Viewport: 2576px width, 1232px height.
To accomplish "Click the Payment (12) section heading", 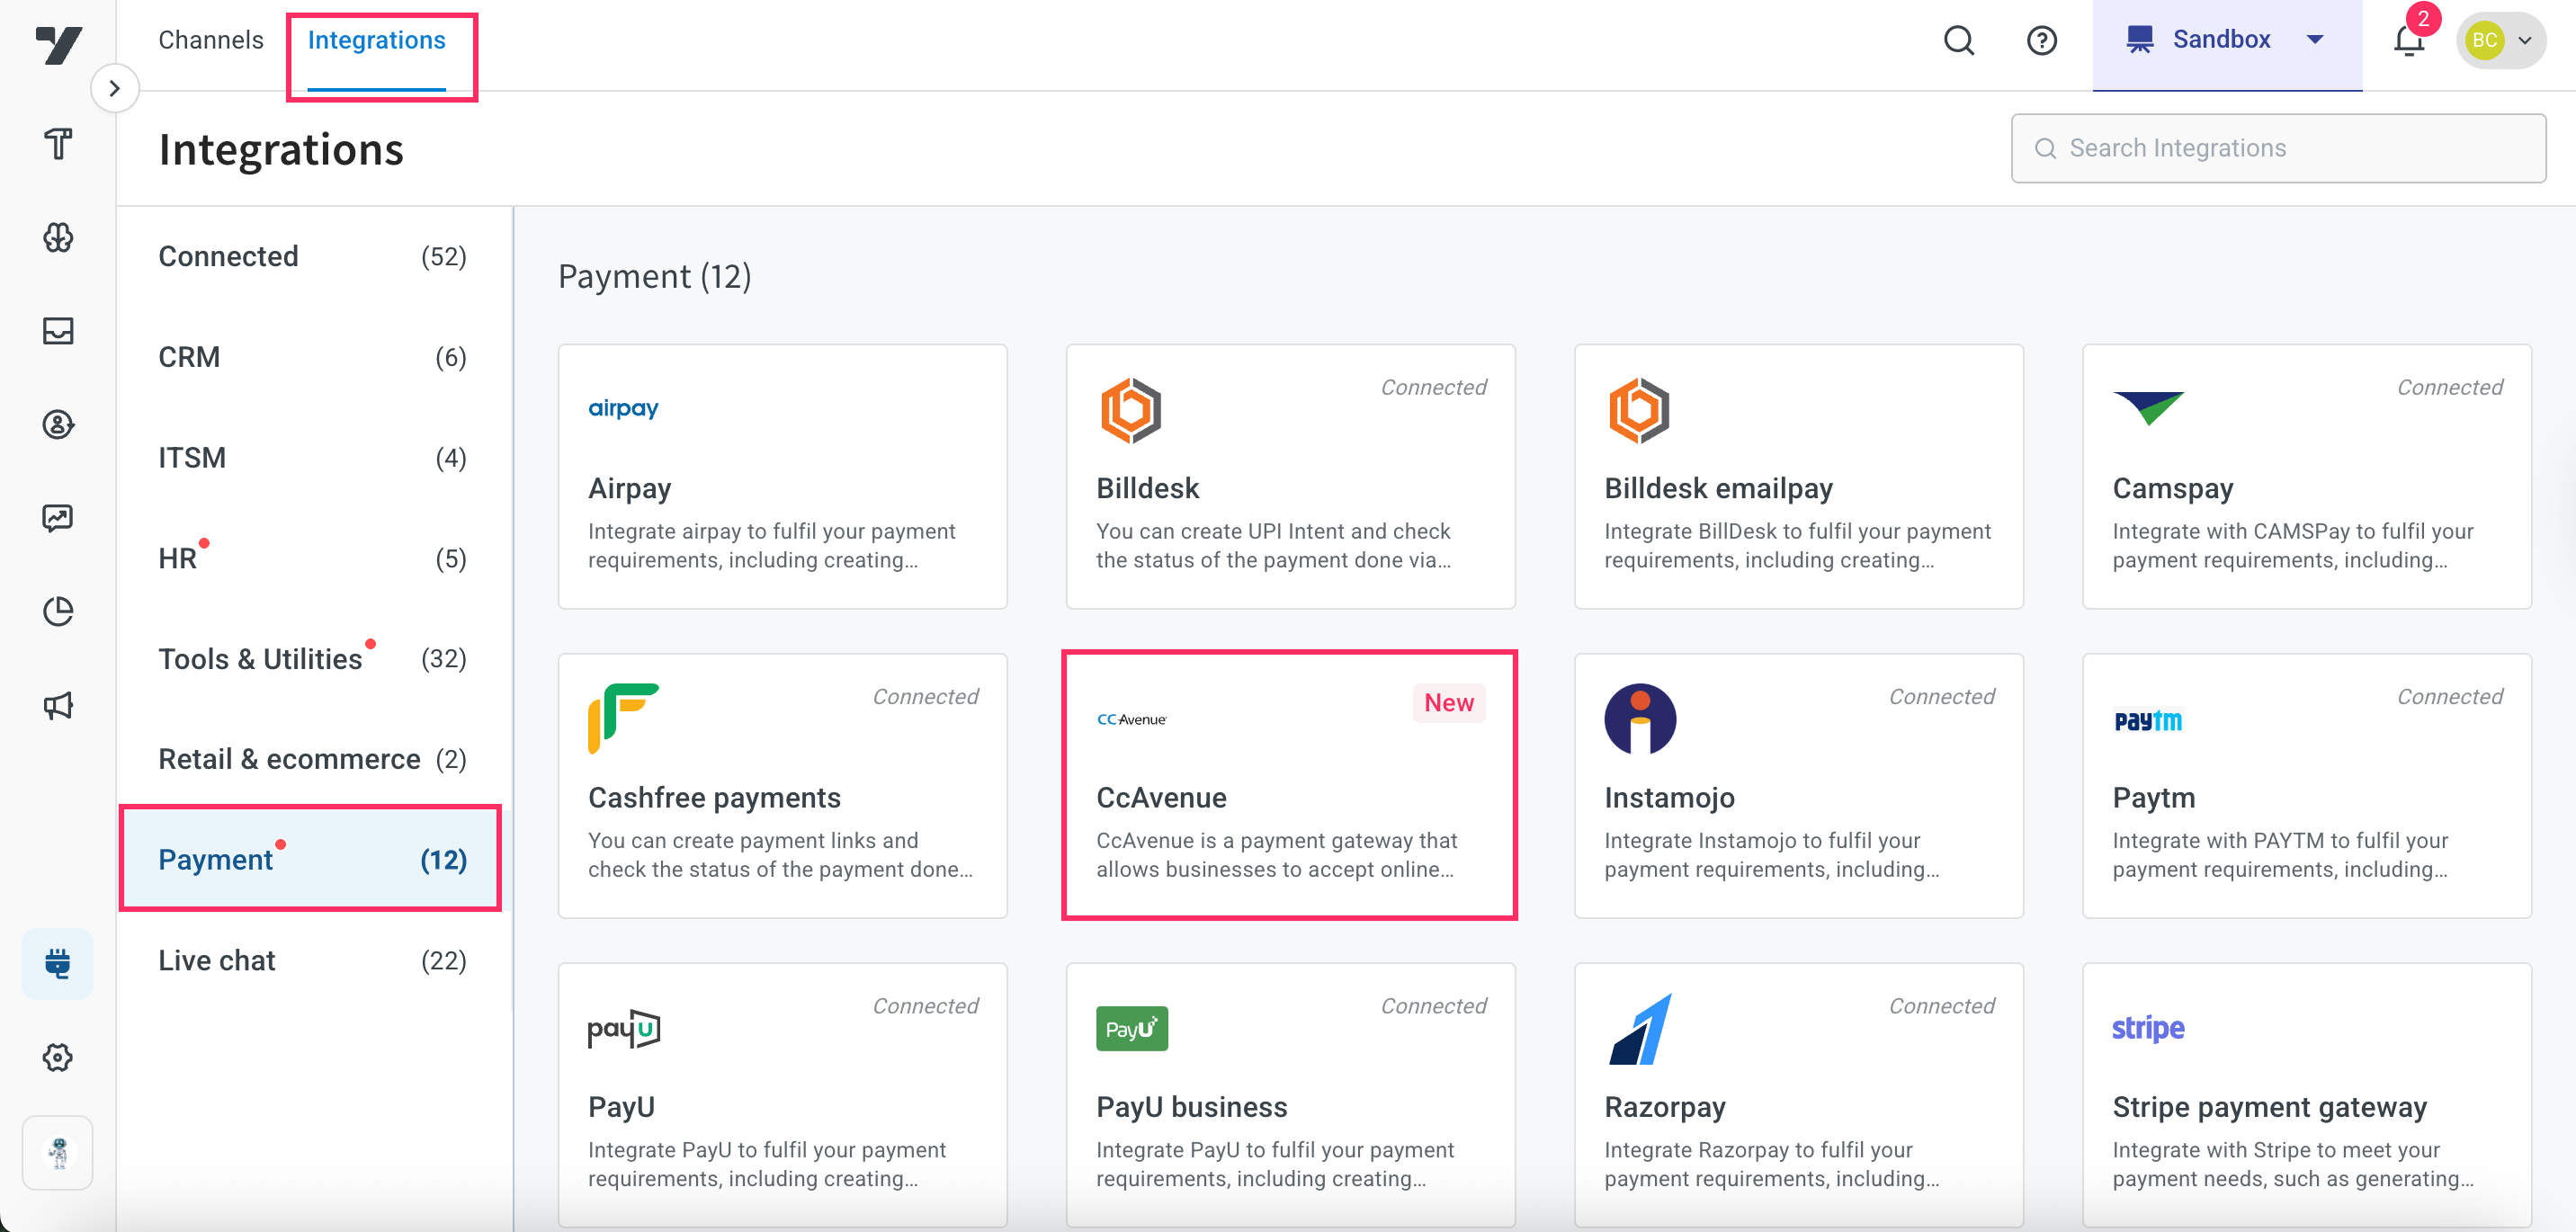I will pyautogui.click(x=654, y=276).
